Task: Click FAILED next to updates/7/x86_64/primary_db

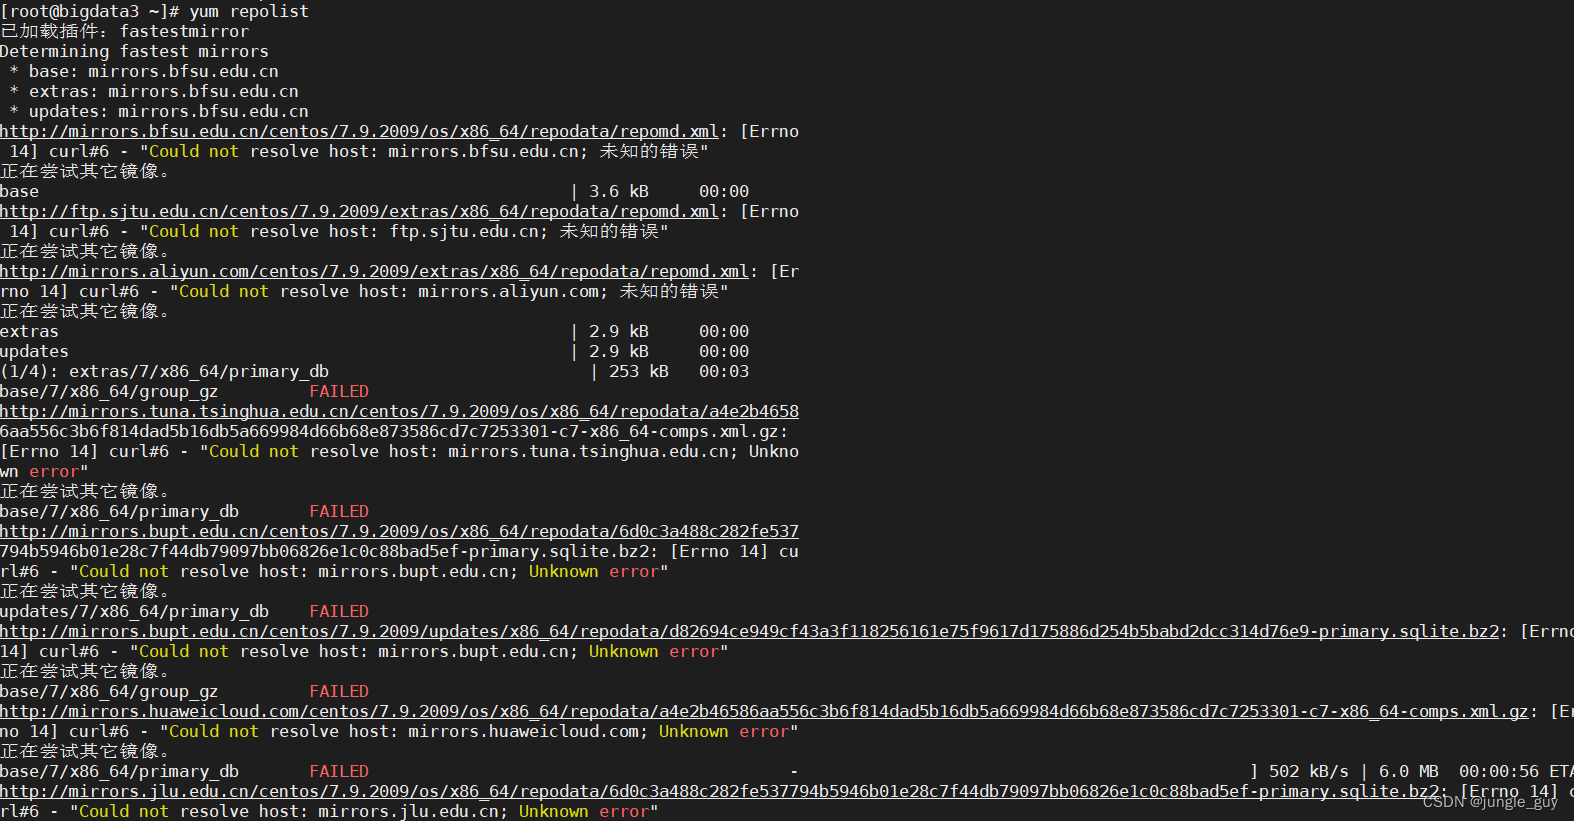Action: 339,611
